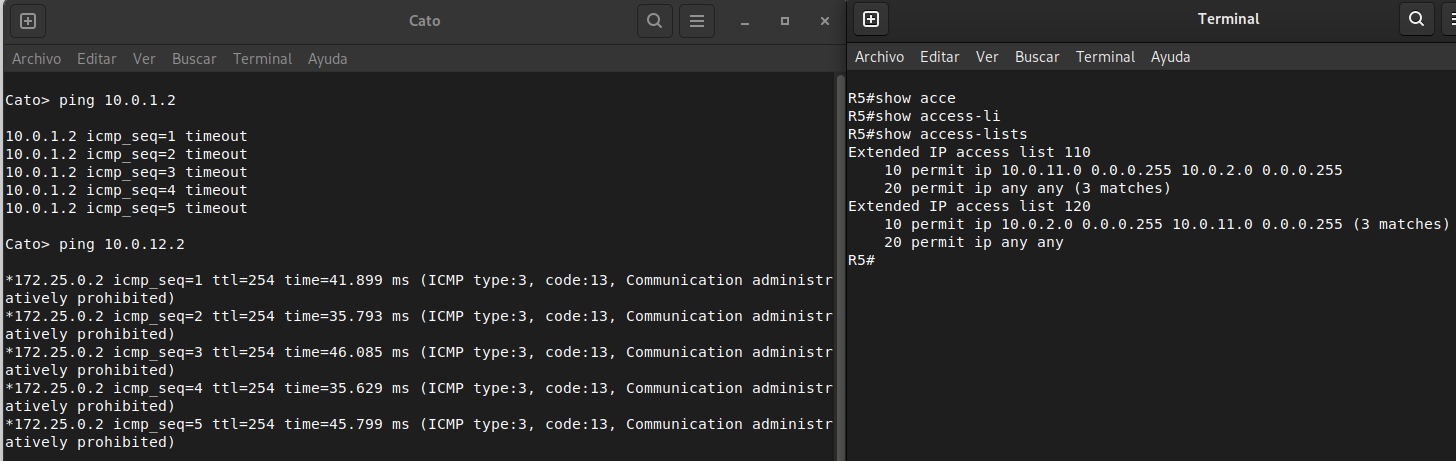Click '10.0.1.2 icmp_seq=5 timeout' line
The width and height of the screenshot is (1456, 461).
[x=126, y=208]
